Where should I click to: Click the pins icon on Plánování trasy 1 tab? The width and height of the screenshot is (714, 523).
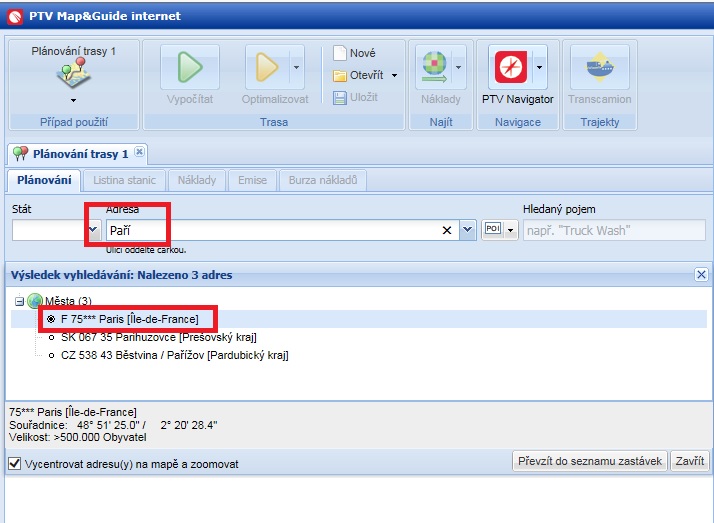(20, 154)
